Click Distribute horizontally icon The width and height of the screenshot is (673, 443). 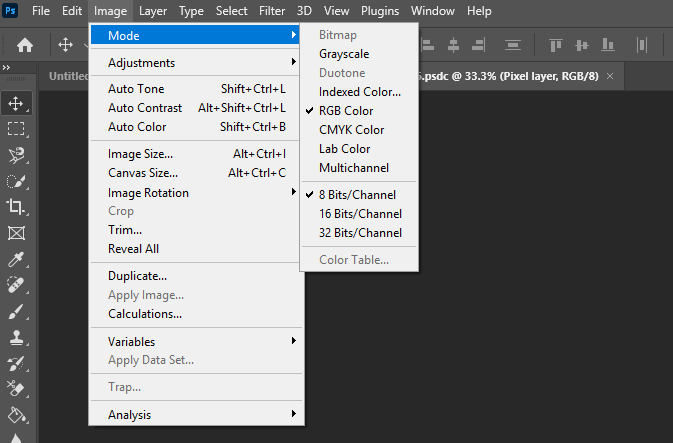click(x=642, y=45)
